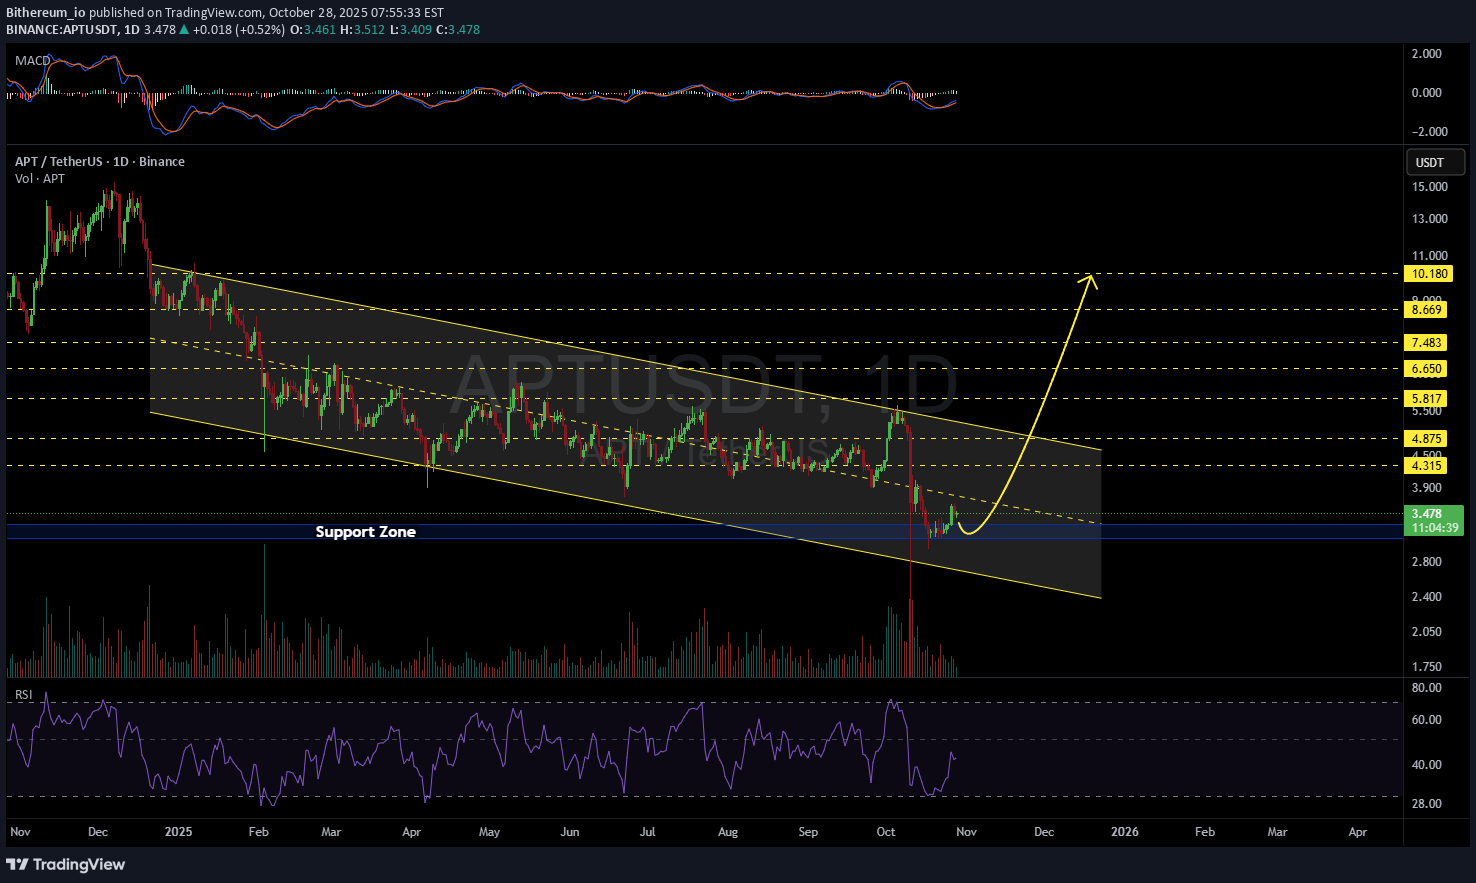Open the USDT currency selector
This screenshot has width=1476, height=883.
pyautogui.click(x=1435, y=162)
